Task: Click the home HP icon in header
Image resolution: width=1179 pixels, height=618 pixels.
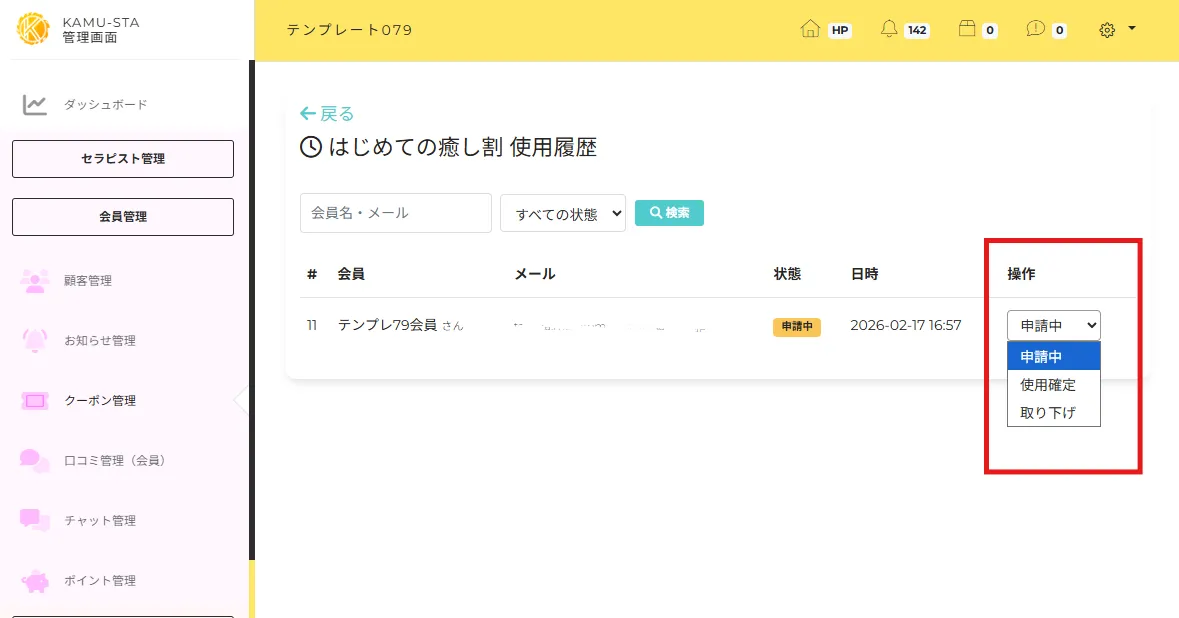Action: (x=810, y=30)
